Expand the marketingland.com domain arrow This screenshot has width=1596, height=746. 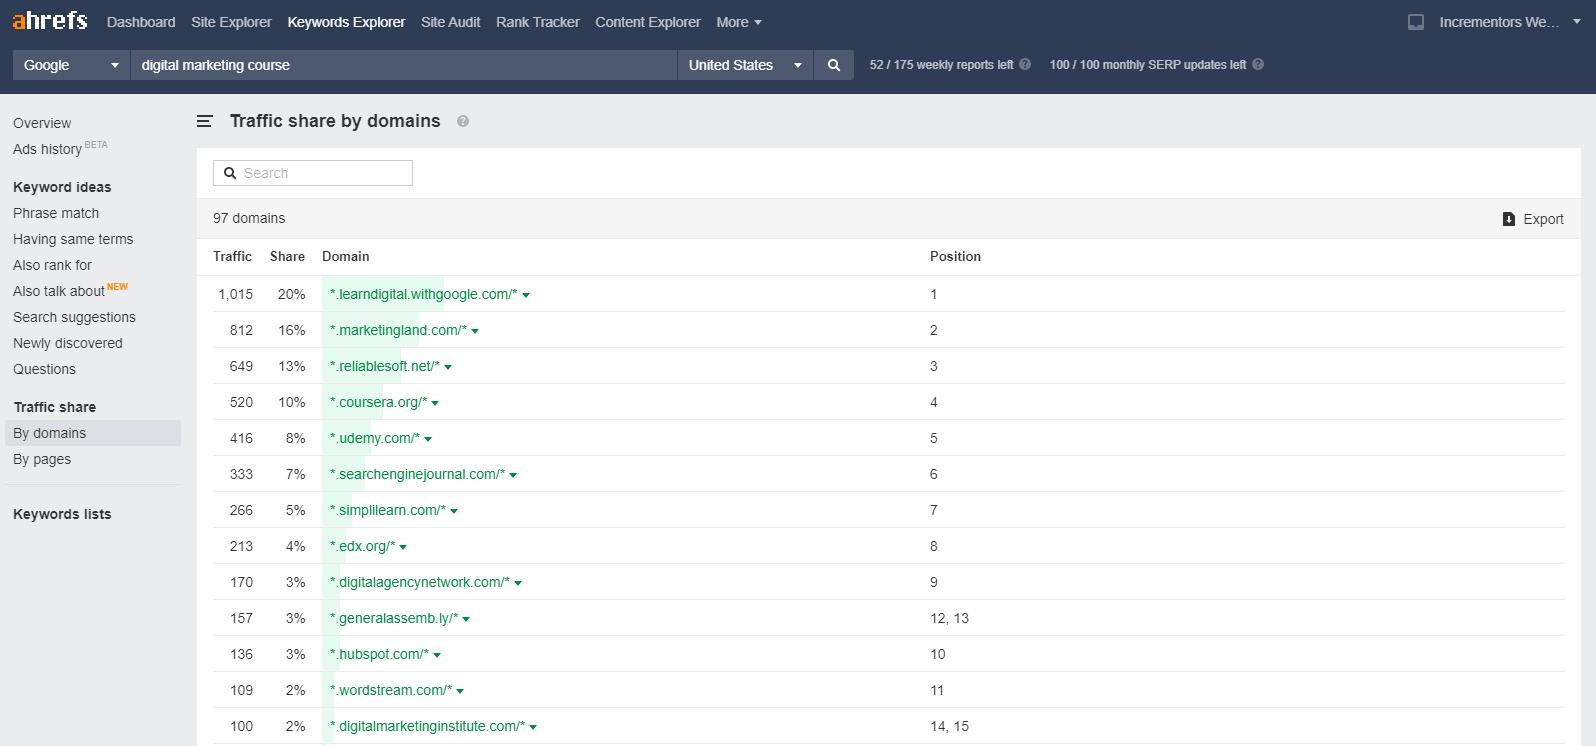pyautogui.click(x=475, y=331)
